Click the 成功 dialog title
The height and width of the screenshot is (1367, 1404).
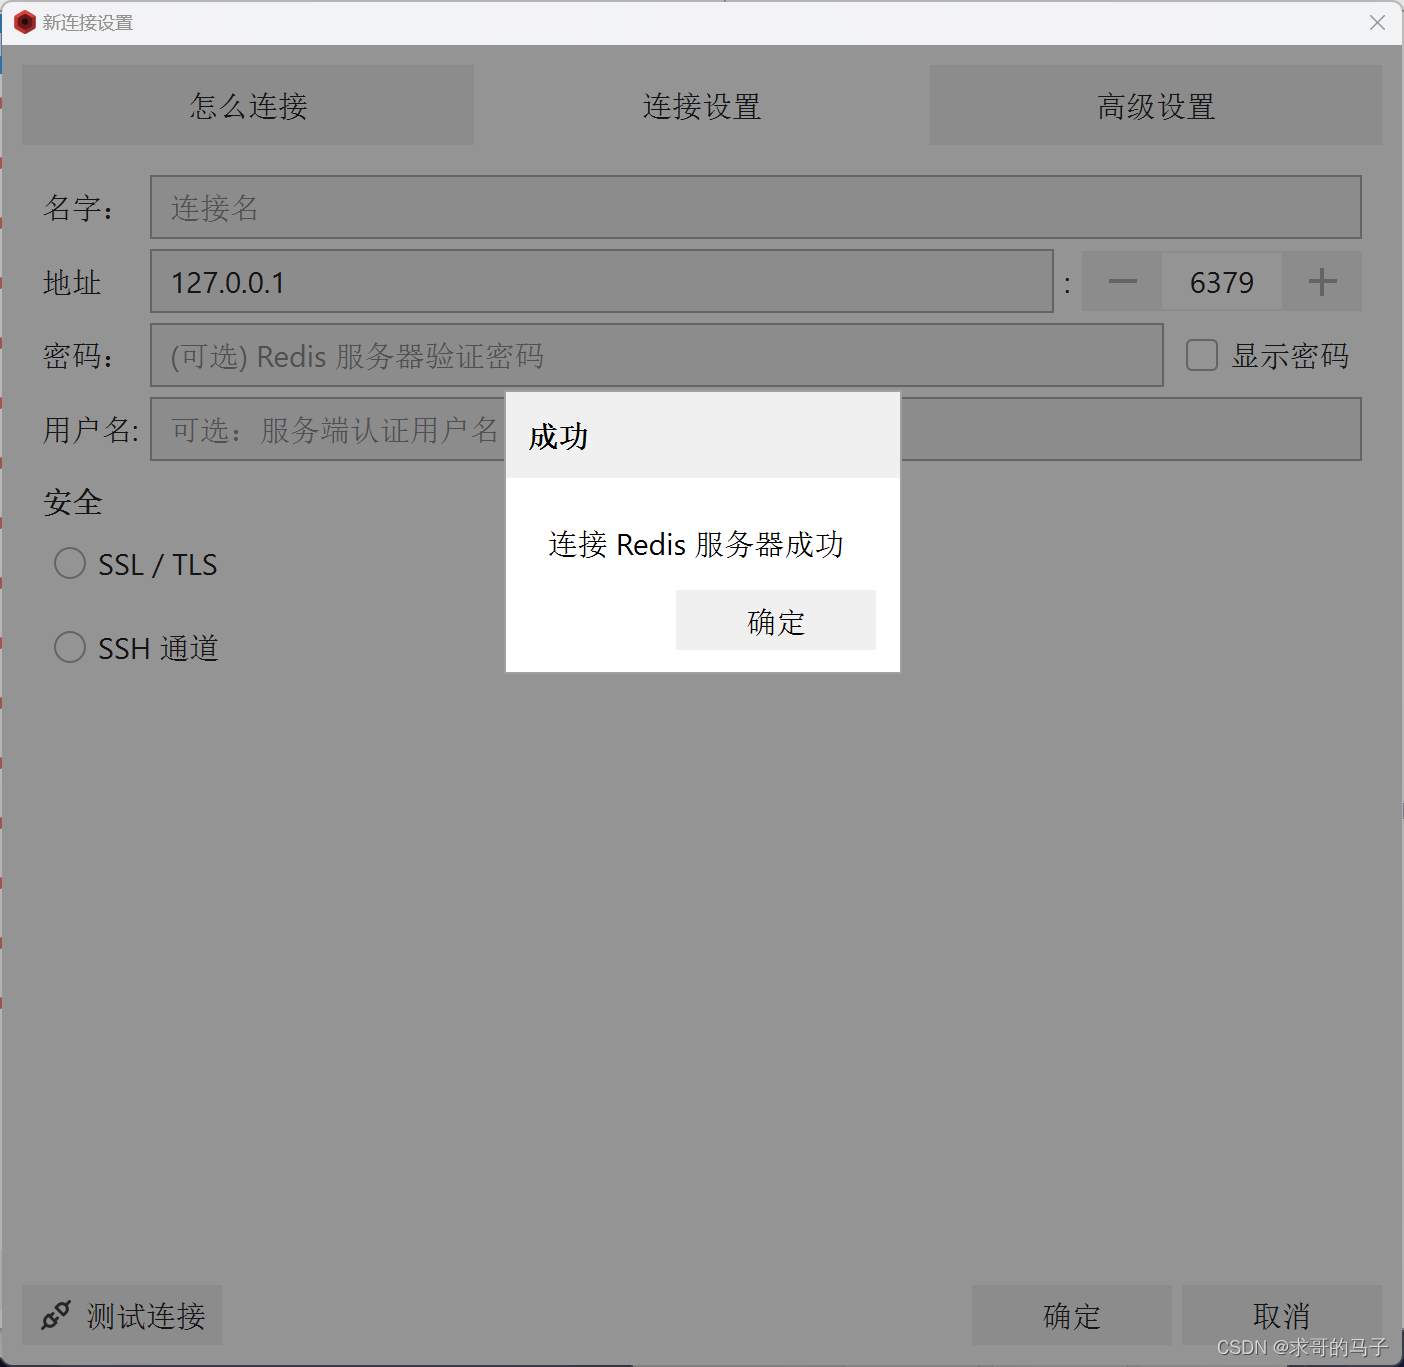tap(558, 436)
